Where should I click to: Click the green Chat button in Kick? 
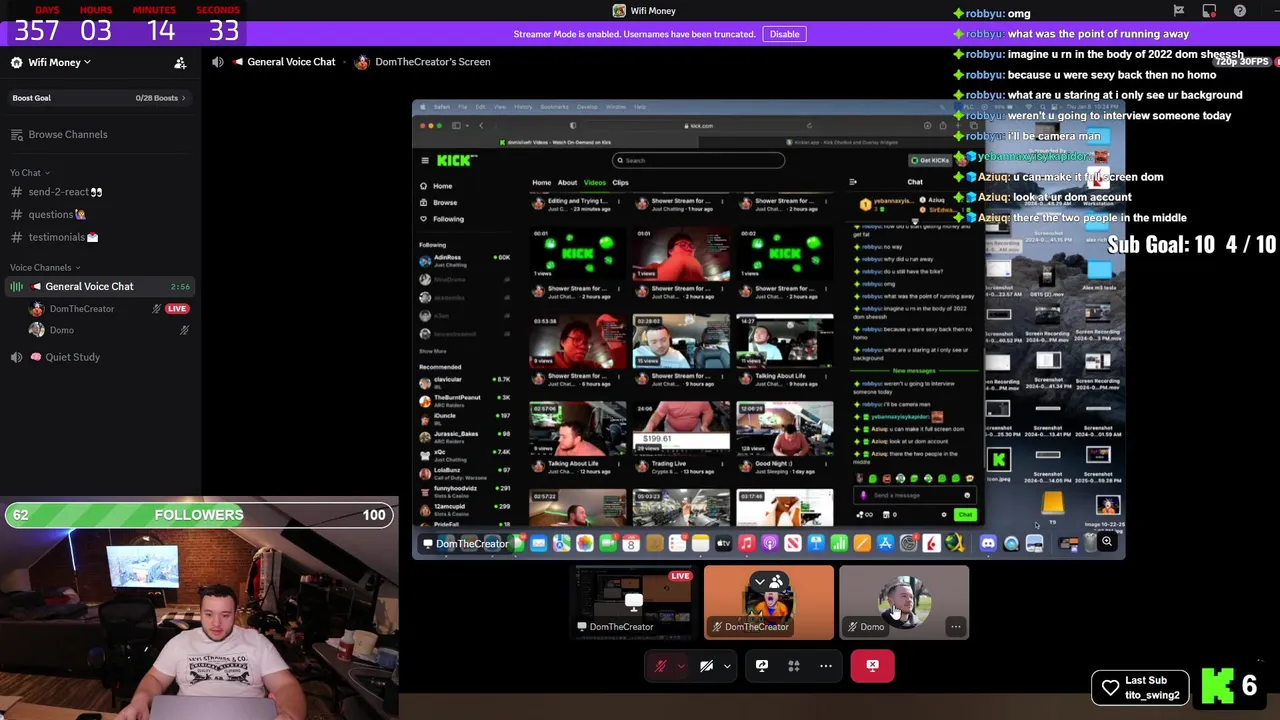(965, 515)
